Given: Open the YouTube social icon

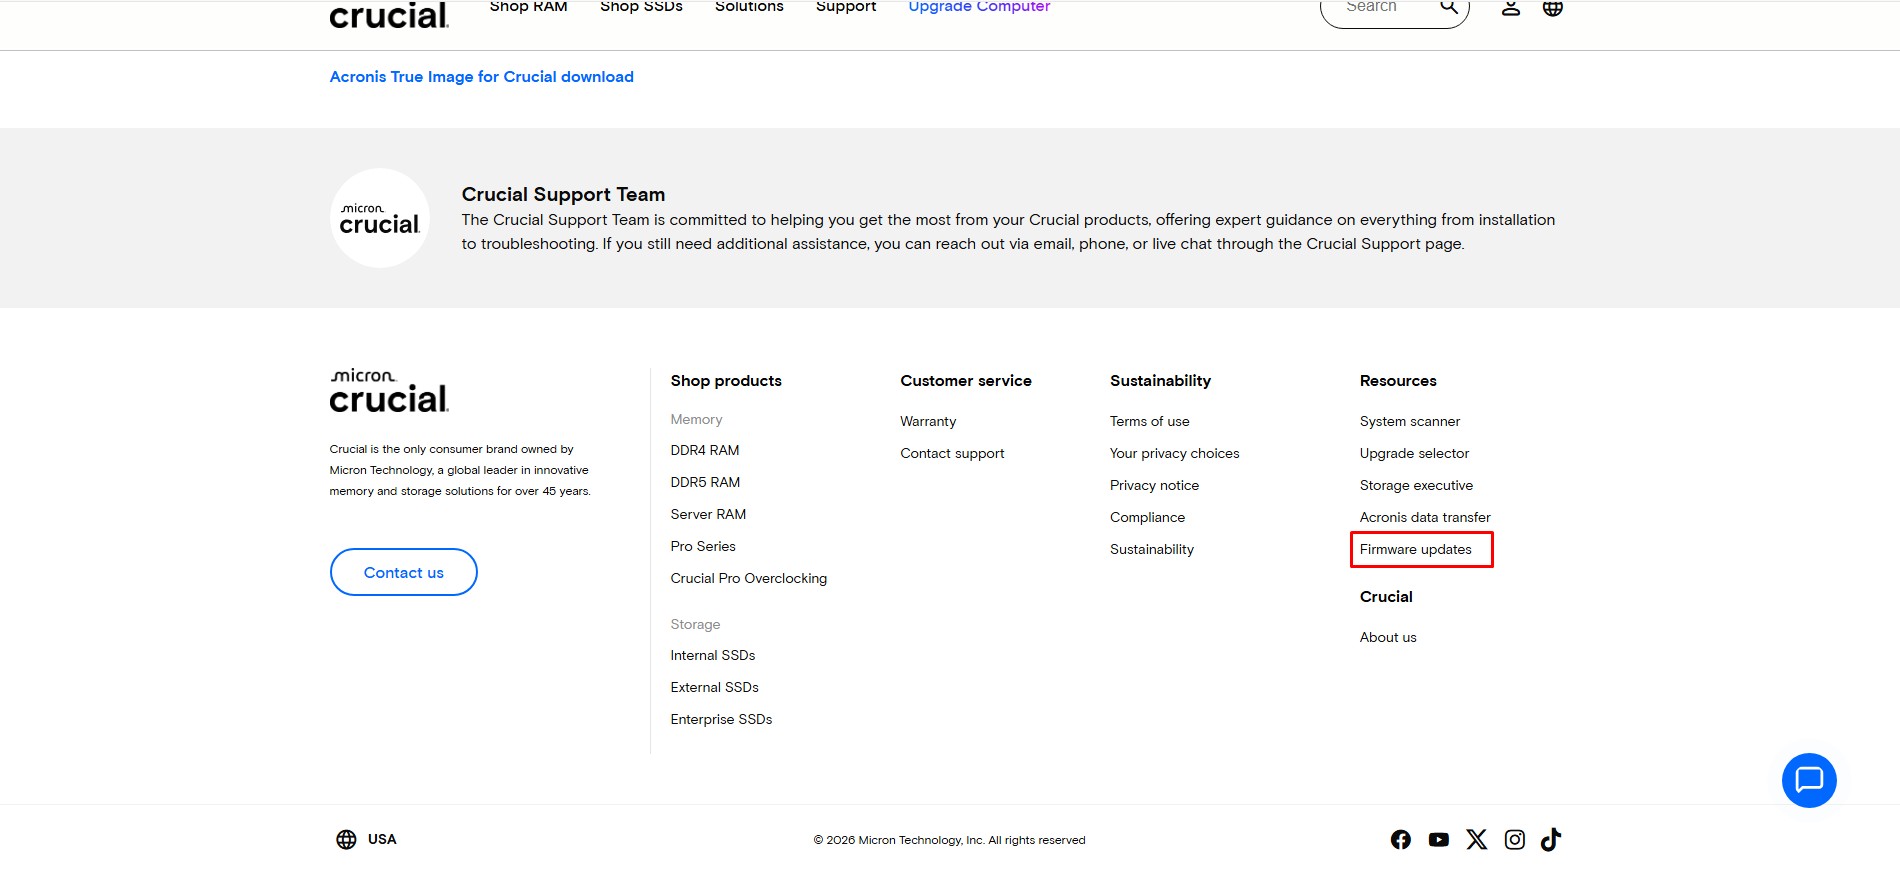Looking at the screenshot, I should pyautogui.click(x=1439, y=840).
